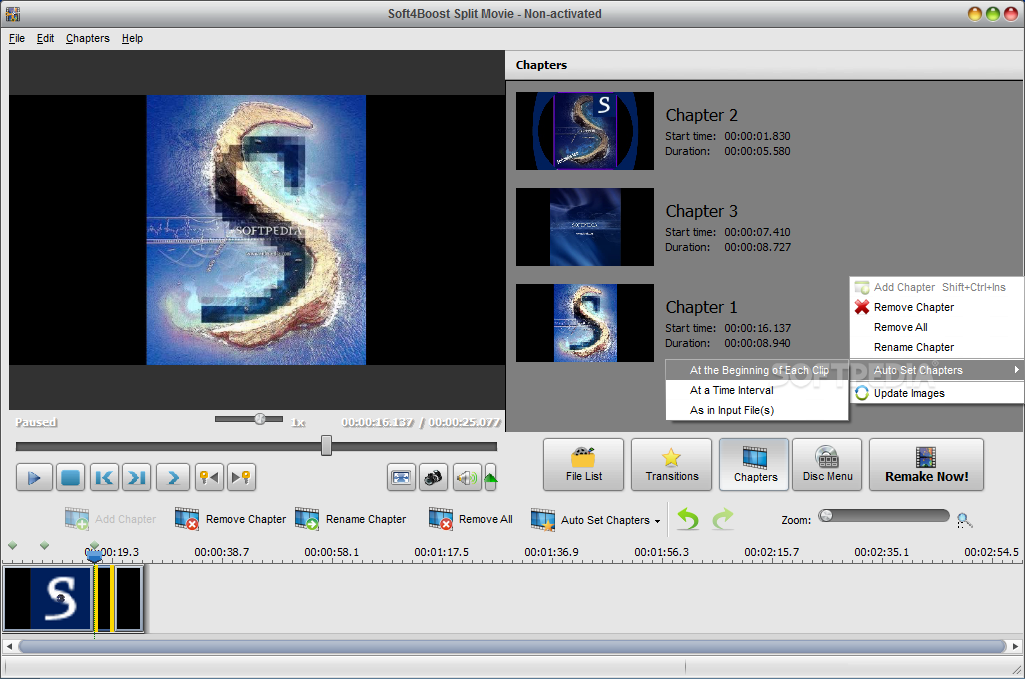
Task: Click Remove Chapter in the toolbar
Action: (x=231, y=519)
